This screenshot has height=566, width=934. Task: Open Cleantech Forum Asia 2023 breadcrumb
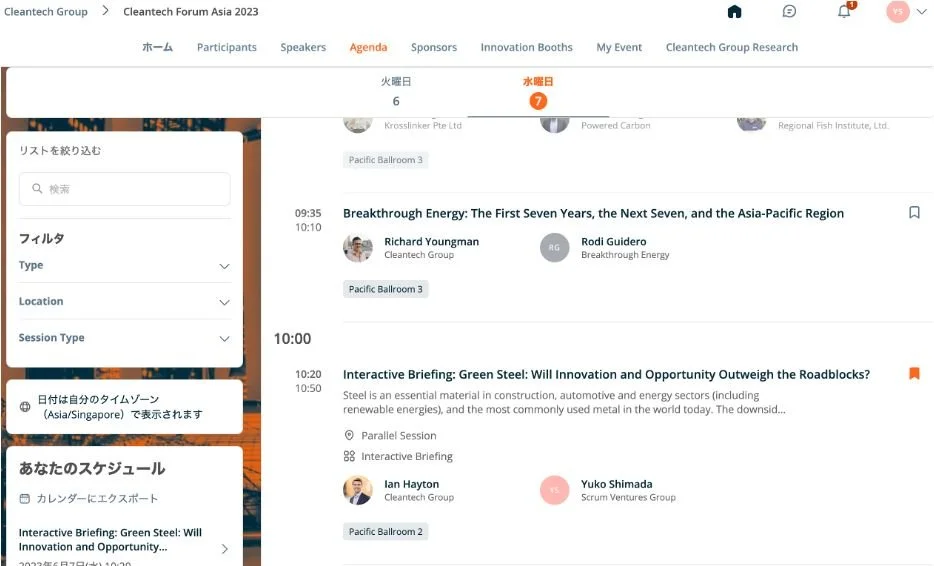[x=191, y=11]
